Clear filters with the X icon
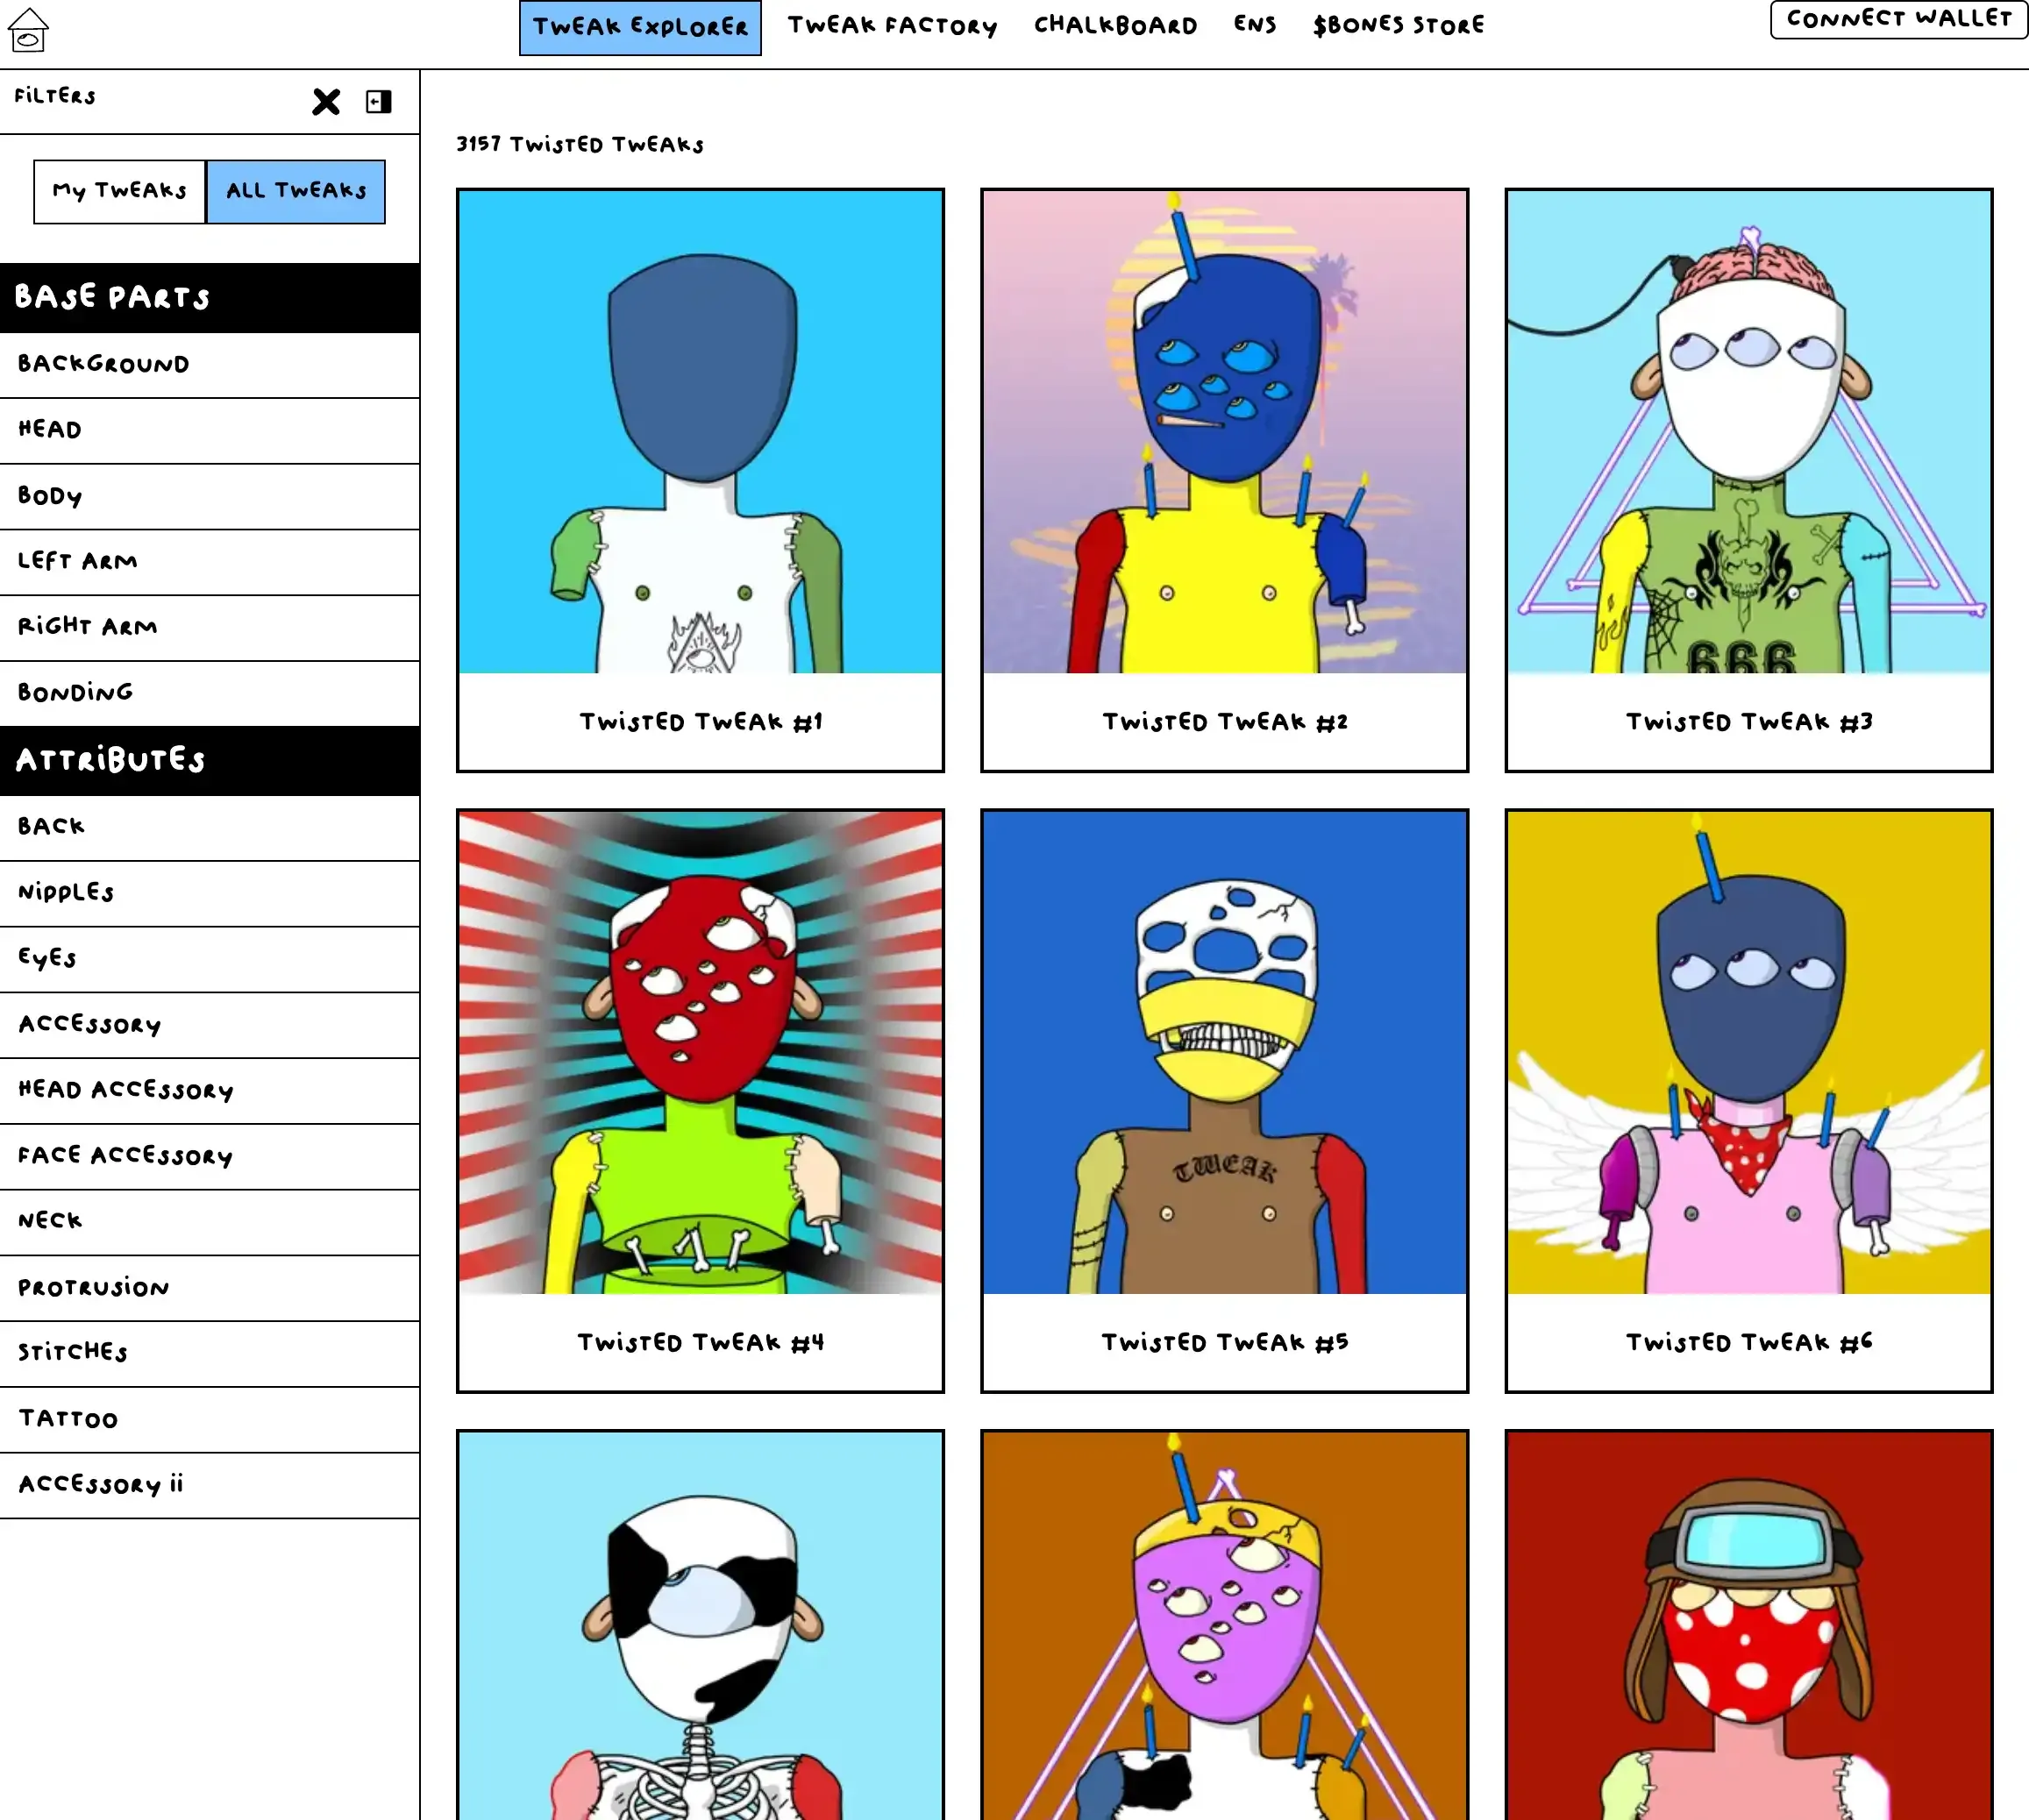Viewport: 2029px width, 1820px height. coord(326,101)
